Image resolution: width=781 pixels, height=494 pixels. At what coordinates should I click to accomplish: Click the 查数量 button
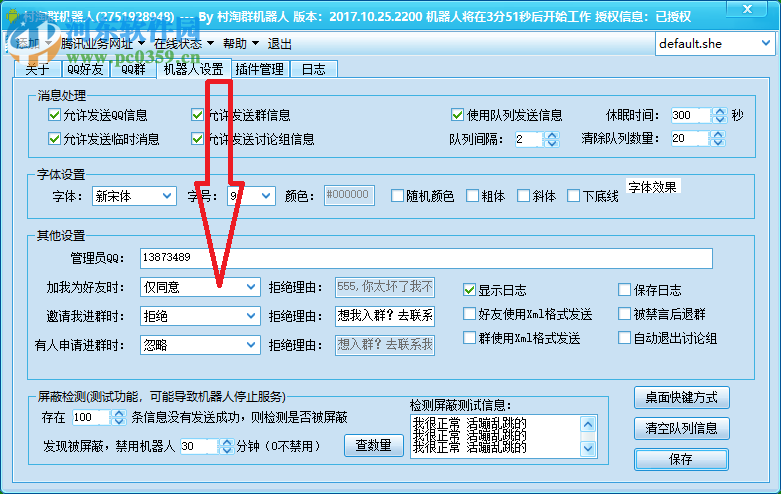374,445
